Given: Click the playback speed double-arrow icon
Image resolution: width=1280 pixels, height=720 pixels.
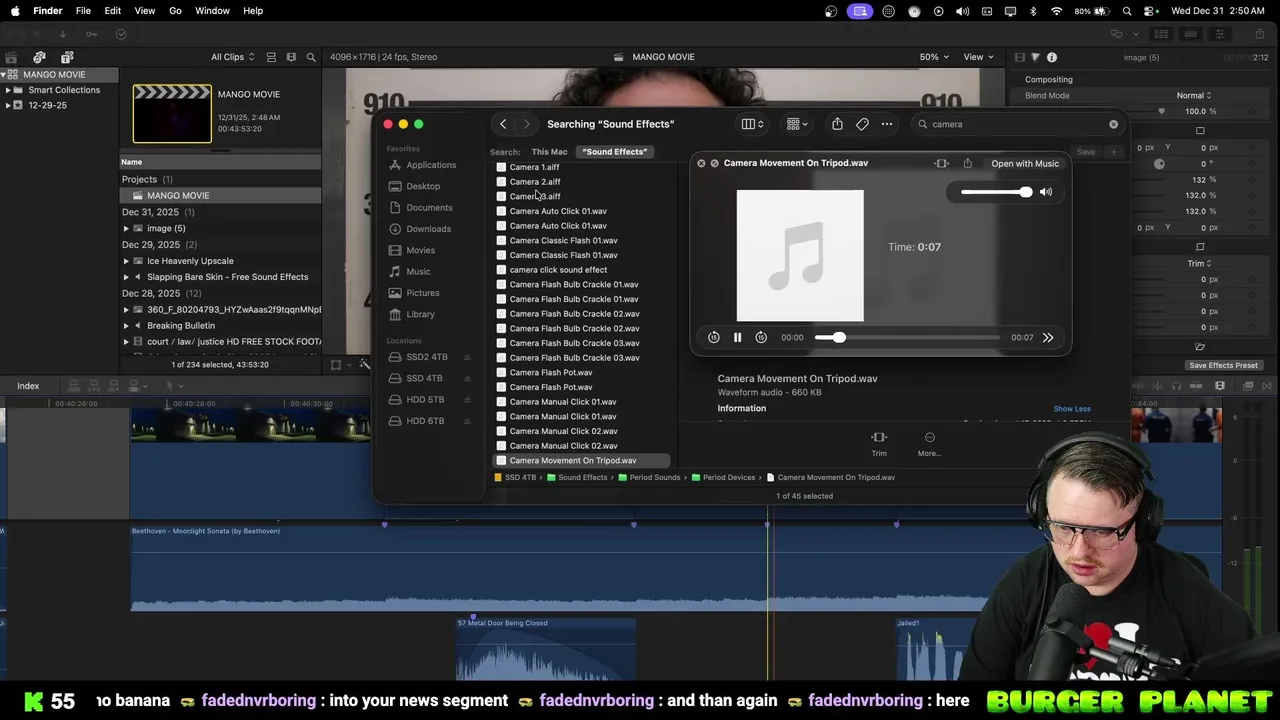Looking at the screenshot, I should 1048,338.
